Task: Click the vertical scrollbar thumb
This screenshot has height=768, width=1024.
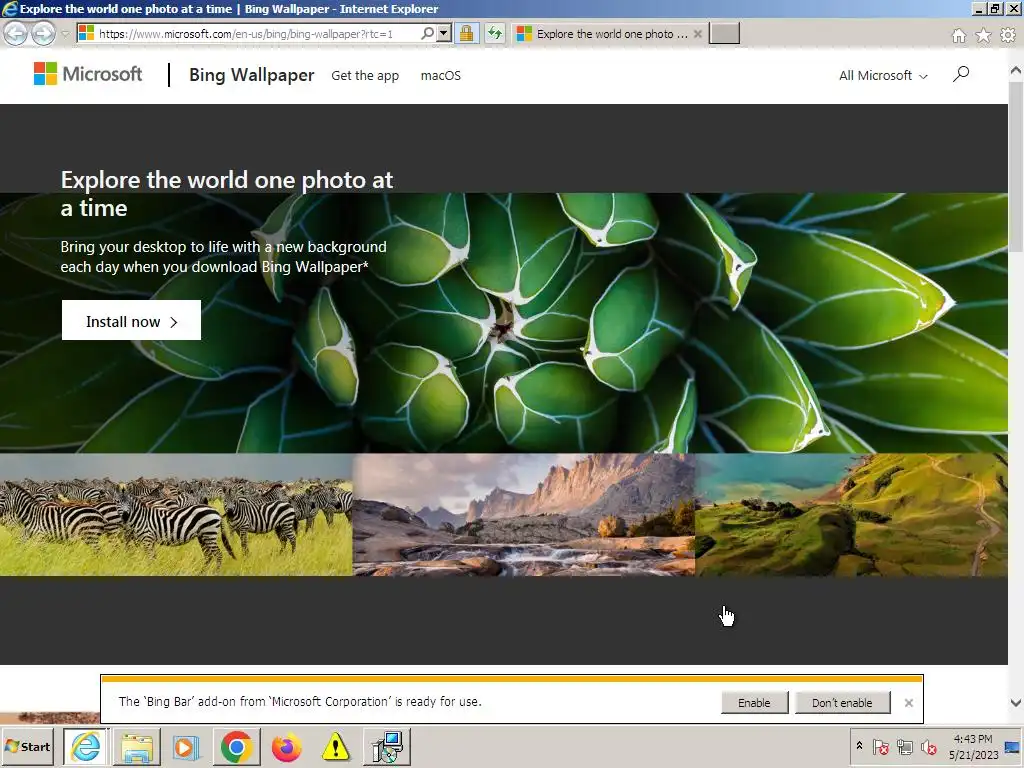Action: point(1016,166)
